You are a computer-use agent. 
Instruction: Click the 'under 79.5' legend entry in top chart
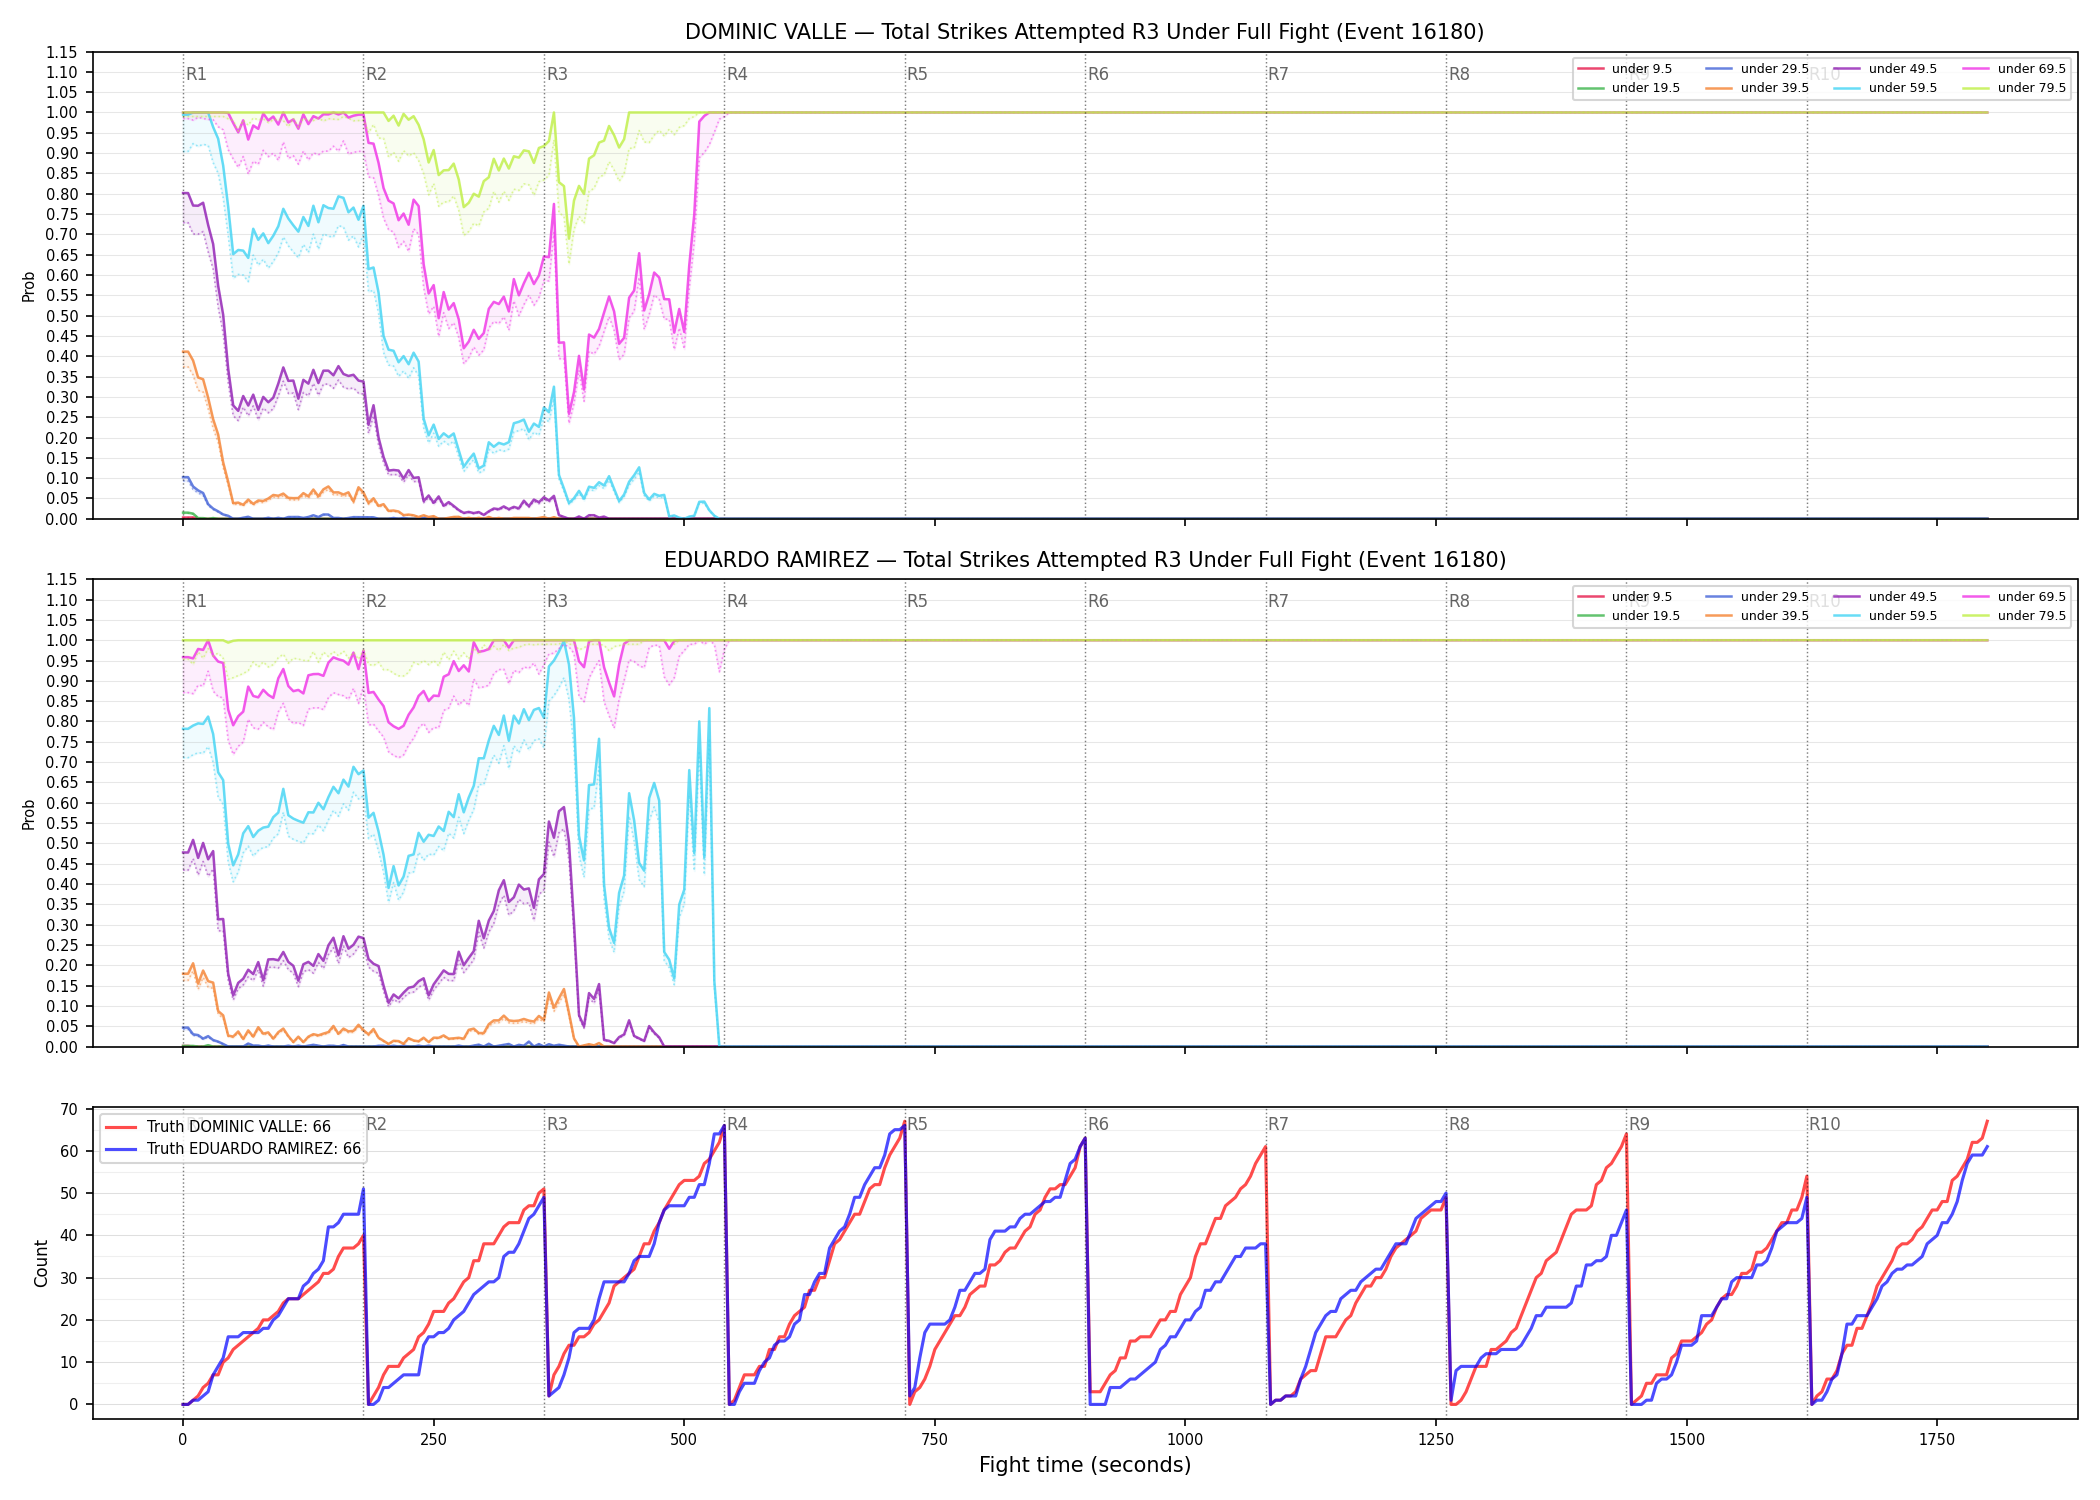pos(2012,88)
